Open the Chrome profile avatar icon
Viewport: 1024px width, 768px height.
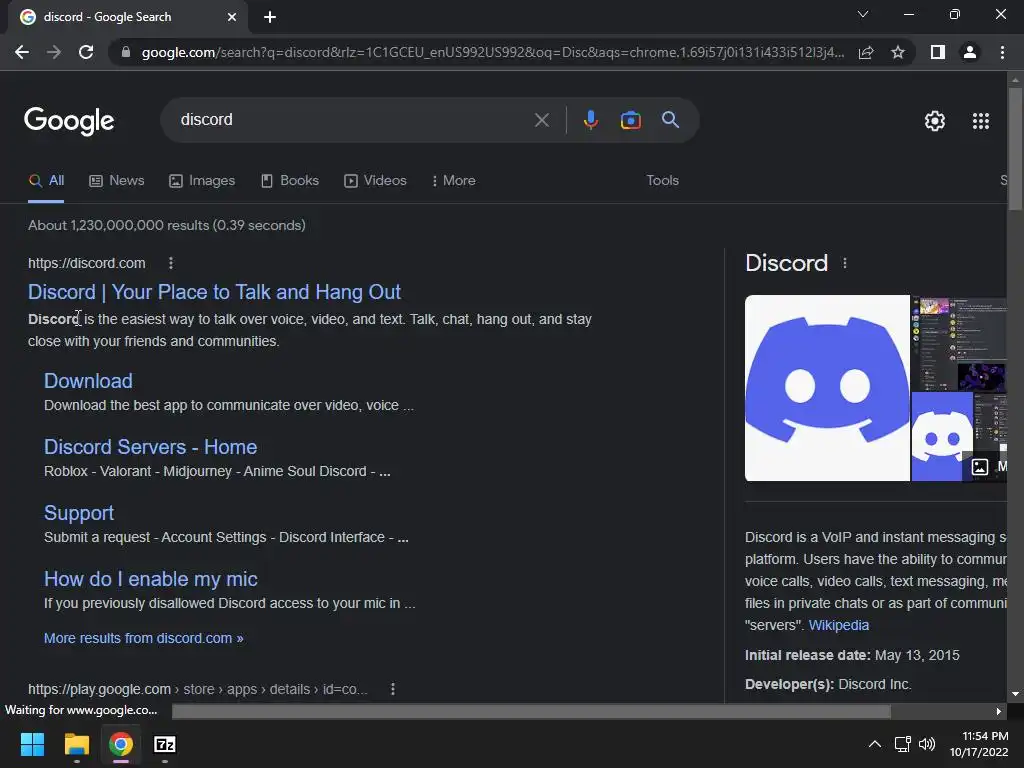pos(970,52)
